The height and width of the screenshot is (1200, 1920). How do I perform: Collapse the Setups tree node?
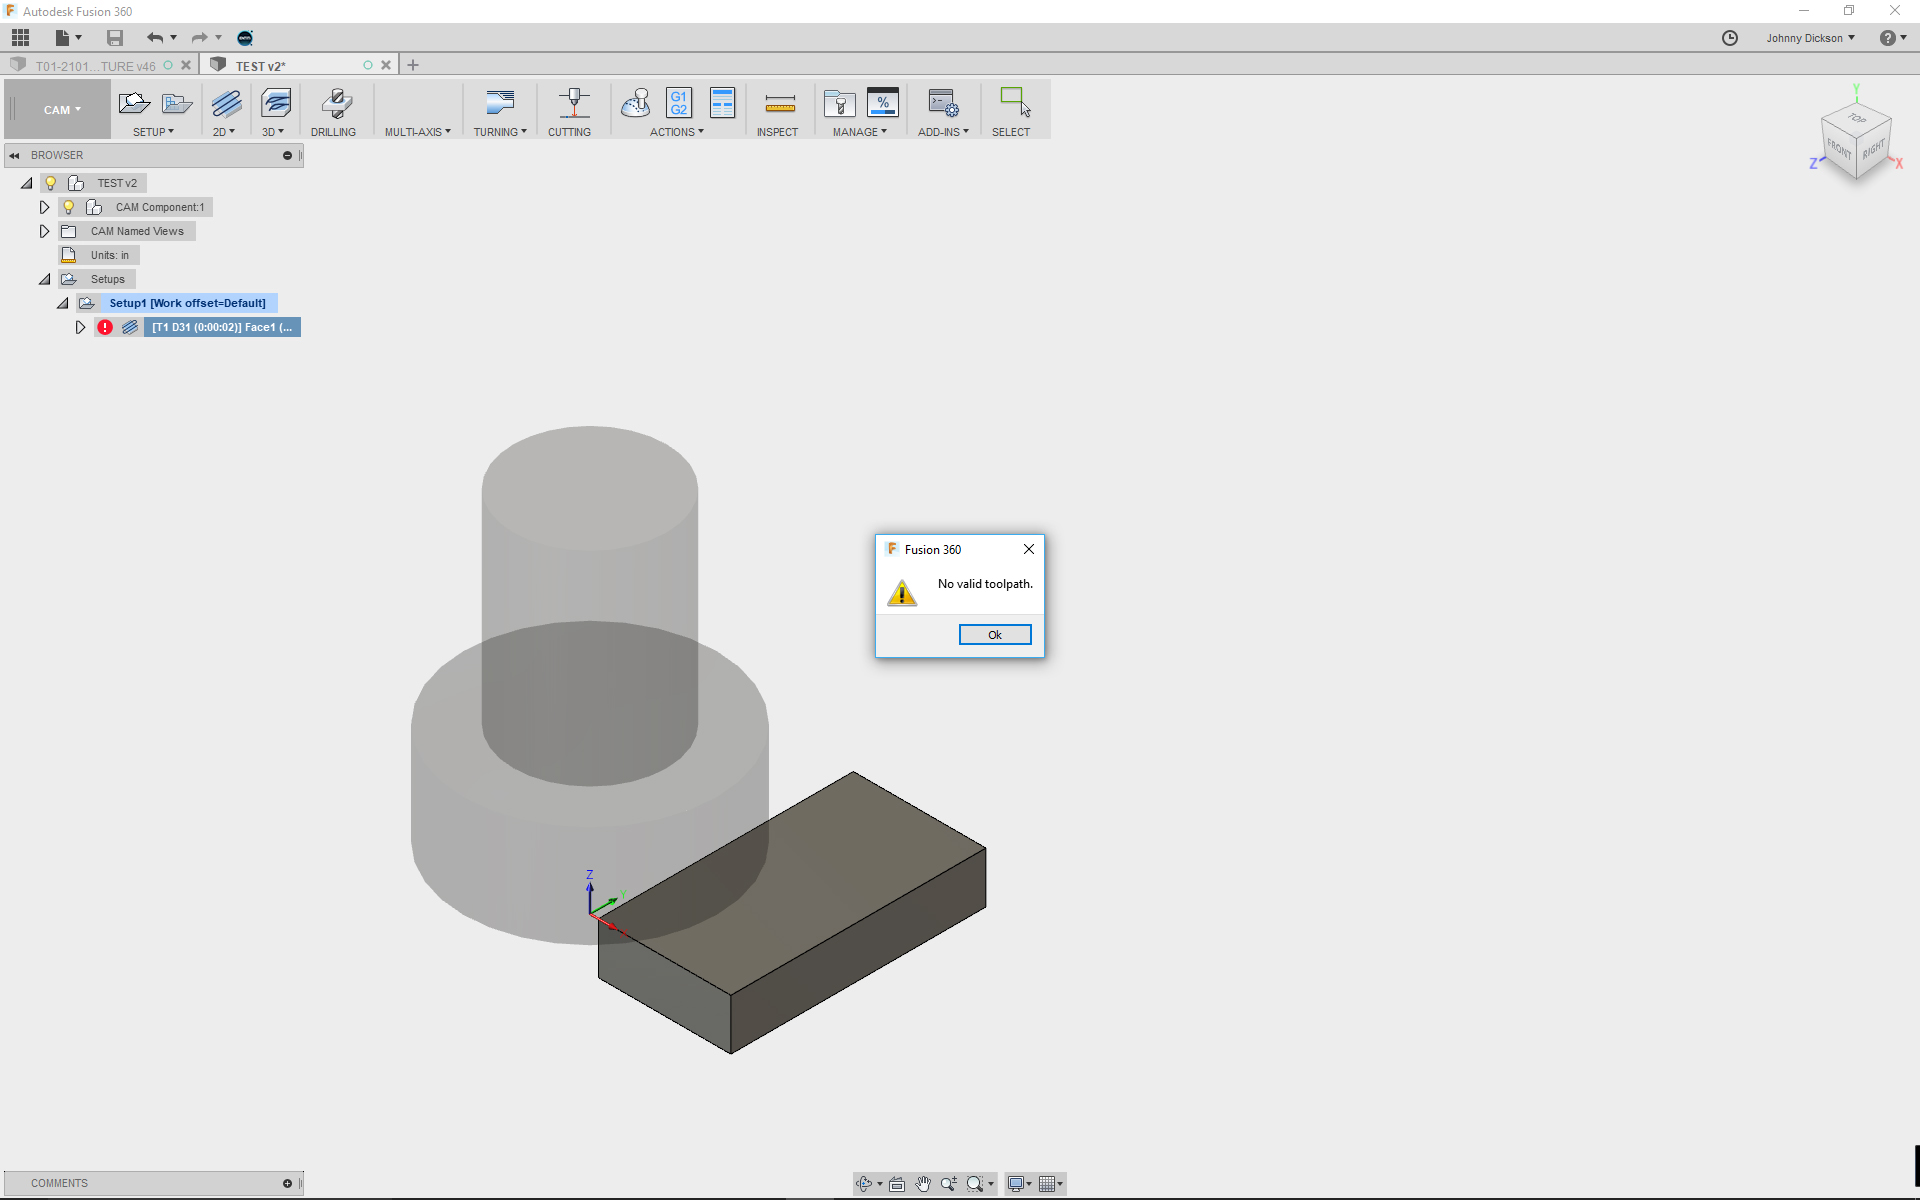click(44, 279)
